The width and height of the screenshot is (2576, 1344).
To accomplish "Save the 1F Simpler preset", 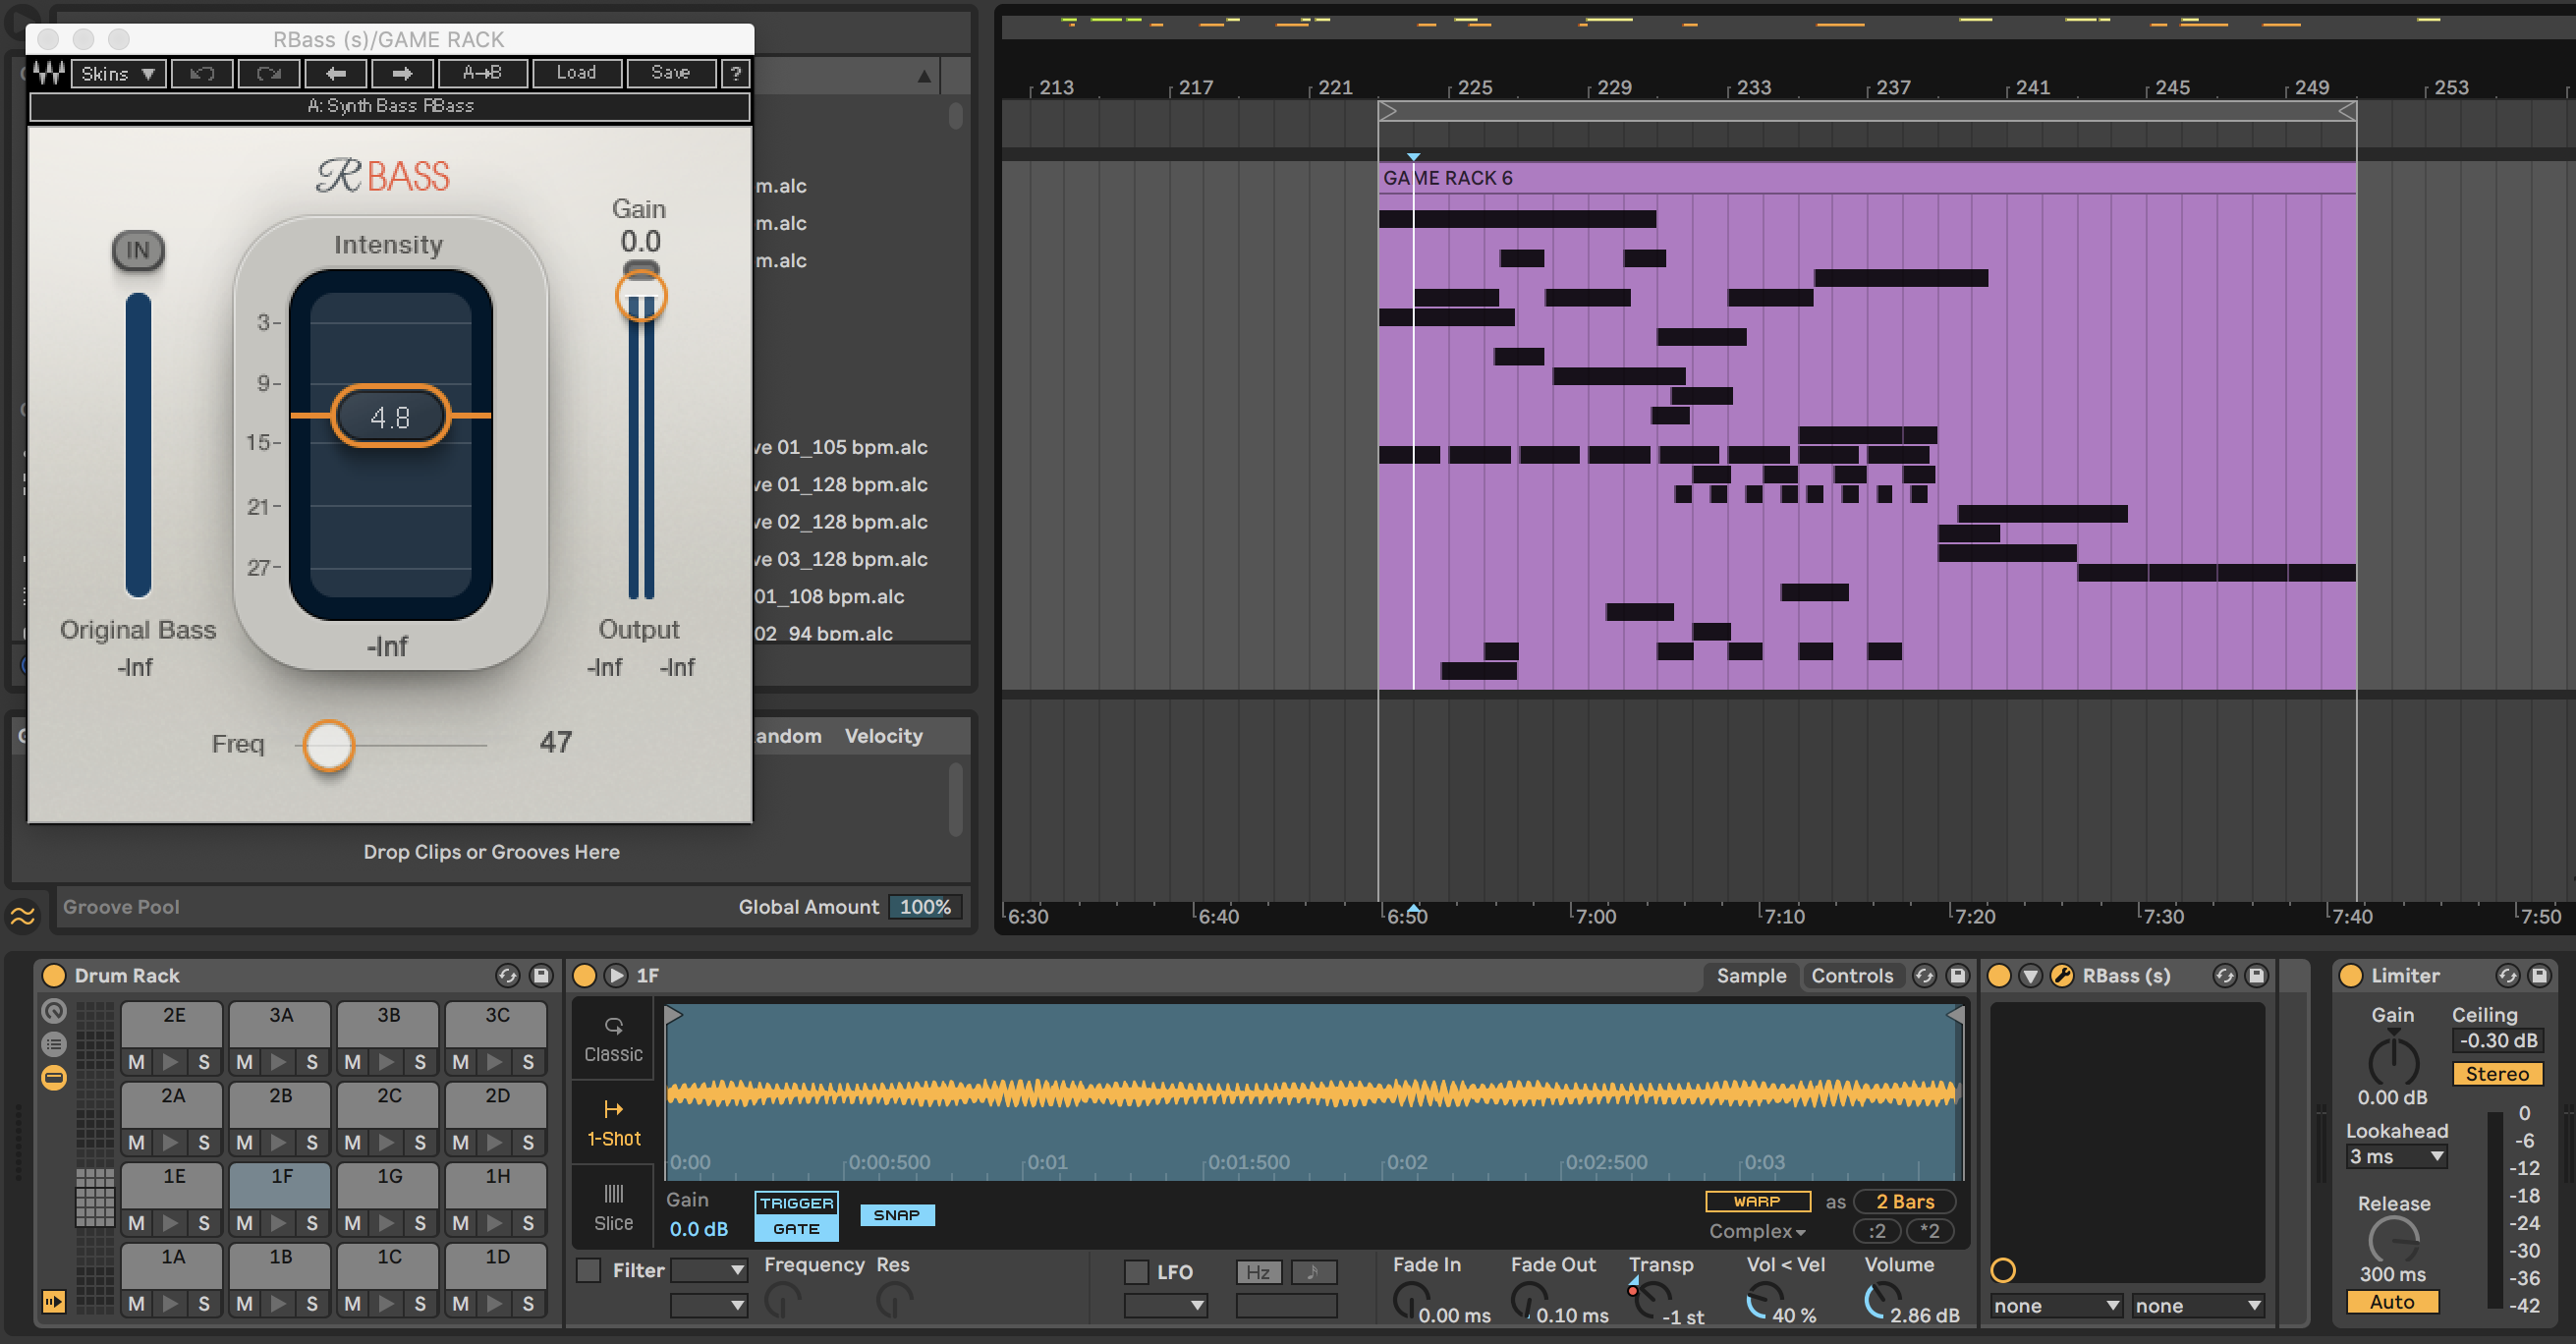I will [x=1957, y=975].
